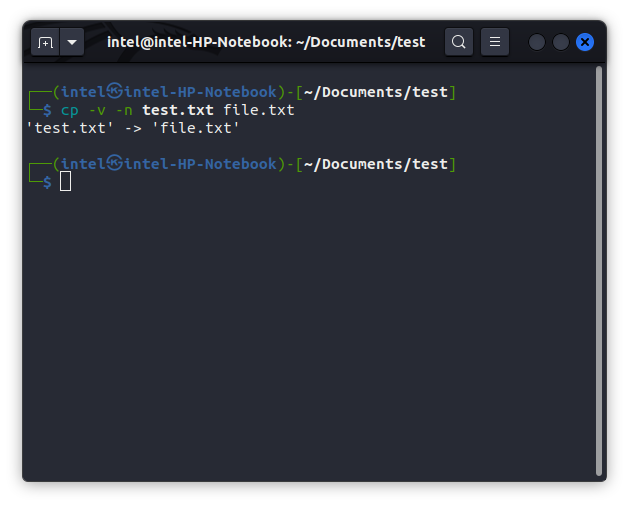Click bold test.txt argument in command
629x506 pixels.
(x=177, y=110)
